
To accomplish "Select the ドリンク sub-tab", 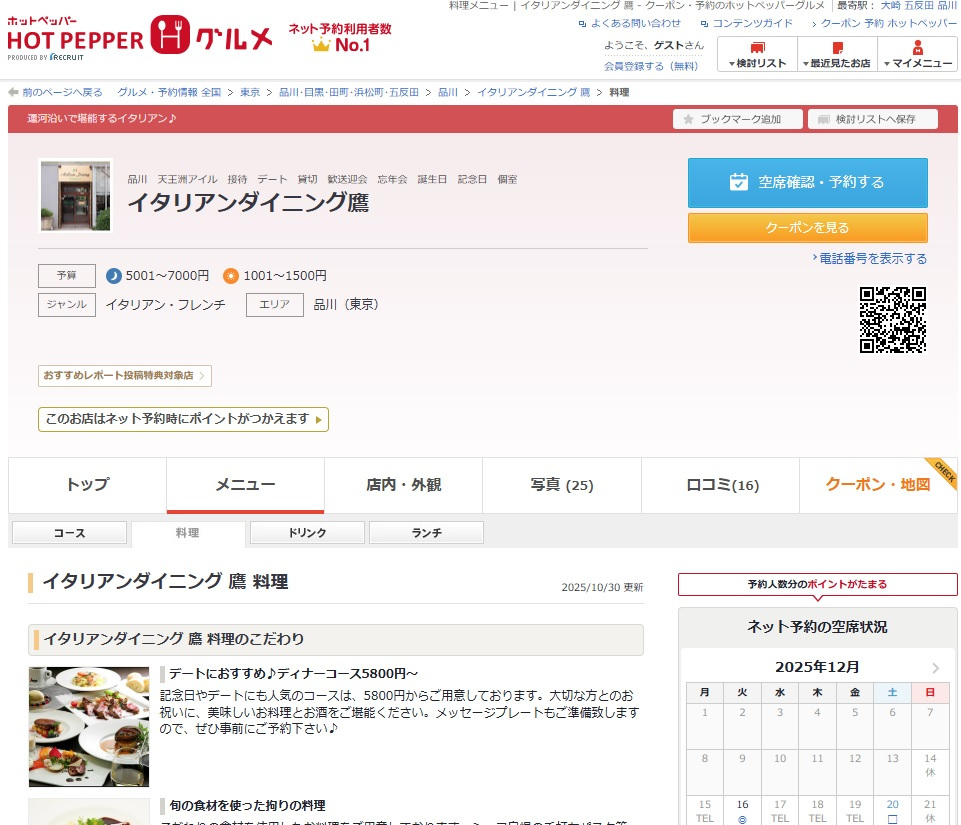I will [x=307, y=533].
